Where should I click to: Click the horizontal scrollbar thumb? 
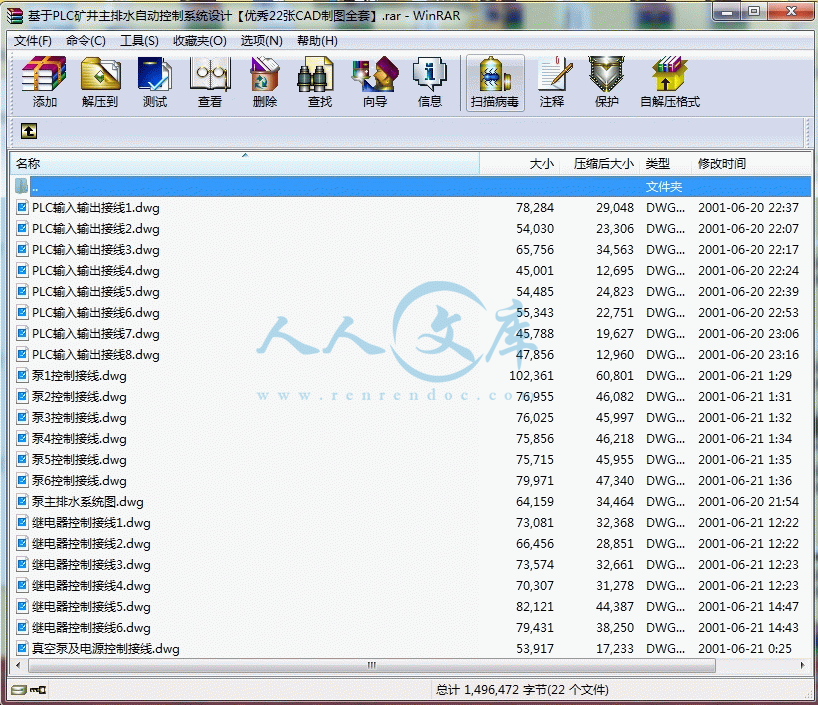tap(371, 665)
